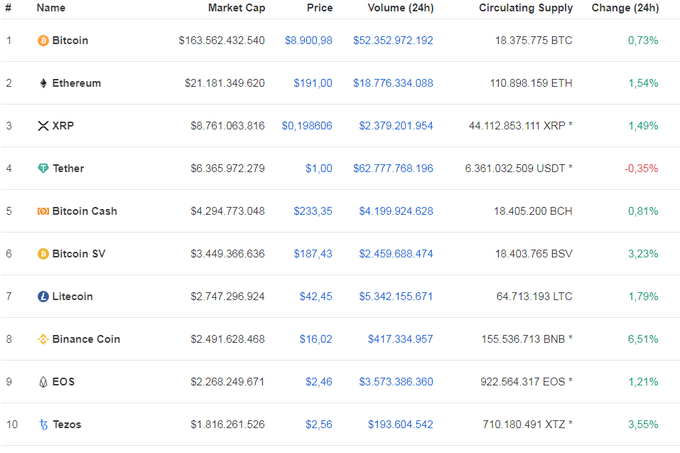Select Litecoin market cap $2.747.296.924
Screen dimensions: 680x453
[x=228, y=297]
